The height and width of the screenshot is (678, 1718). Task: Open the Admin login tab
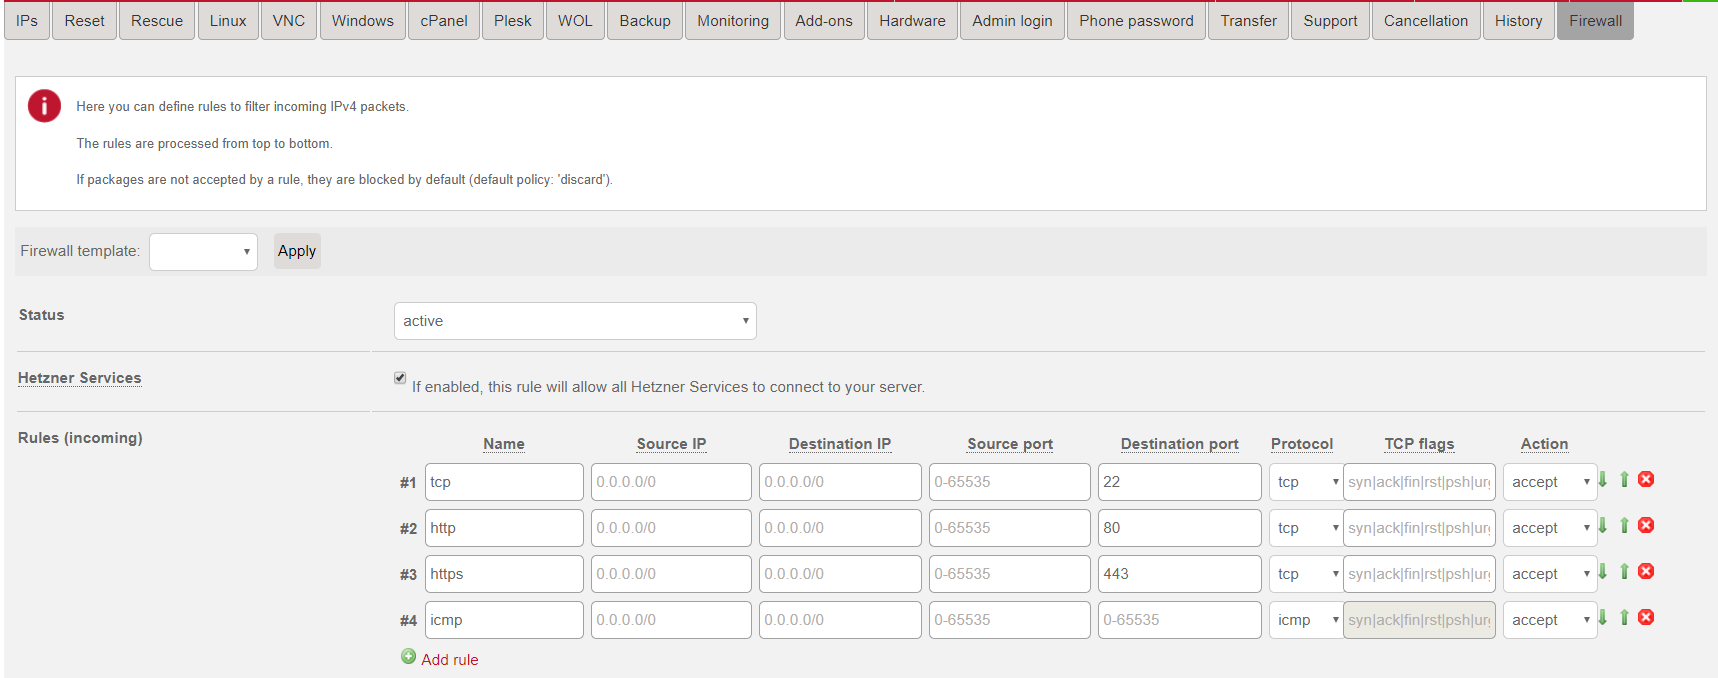click(x=1012, y=21)
